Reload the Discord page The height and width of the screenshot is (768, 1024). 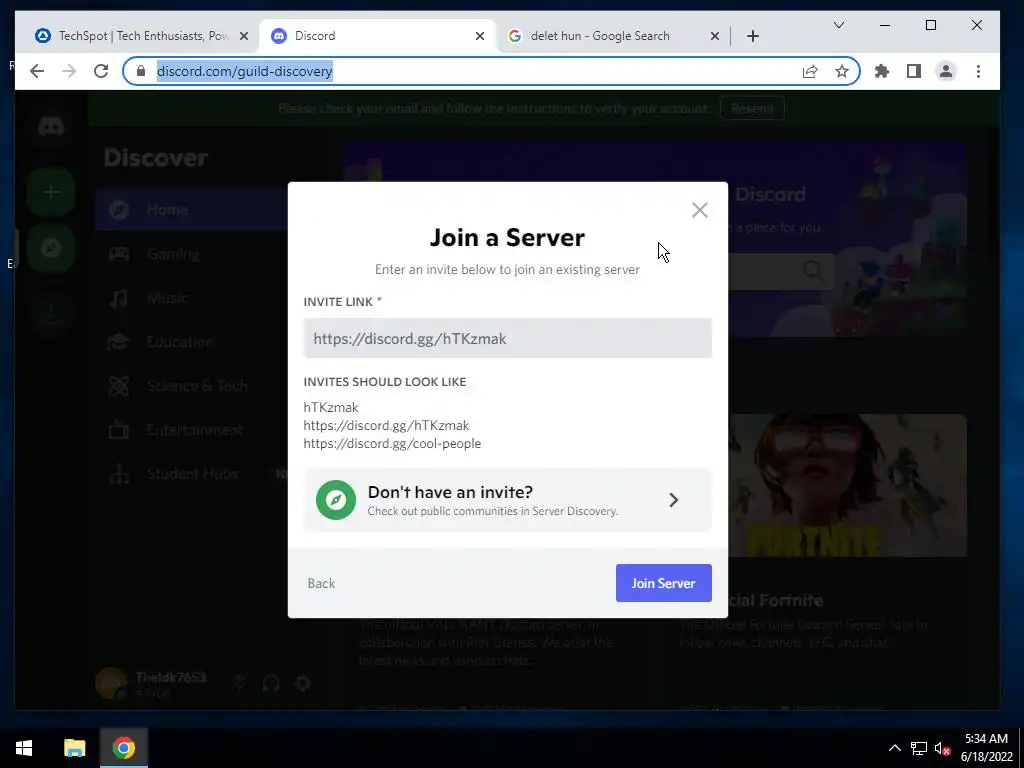coord(101,71)
